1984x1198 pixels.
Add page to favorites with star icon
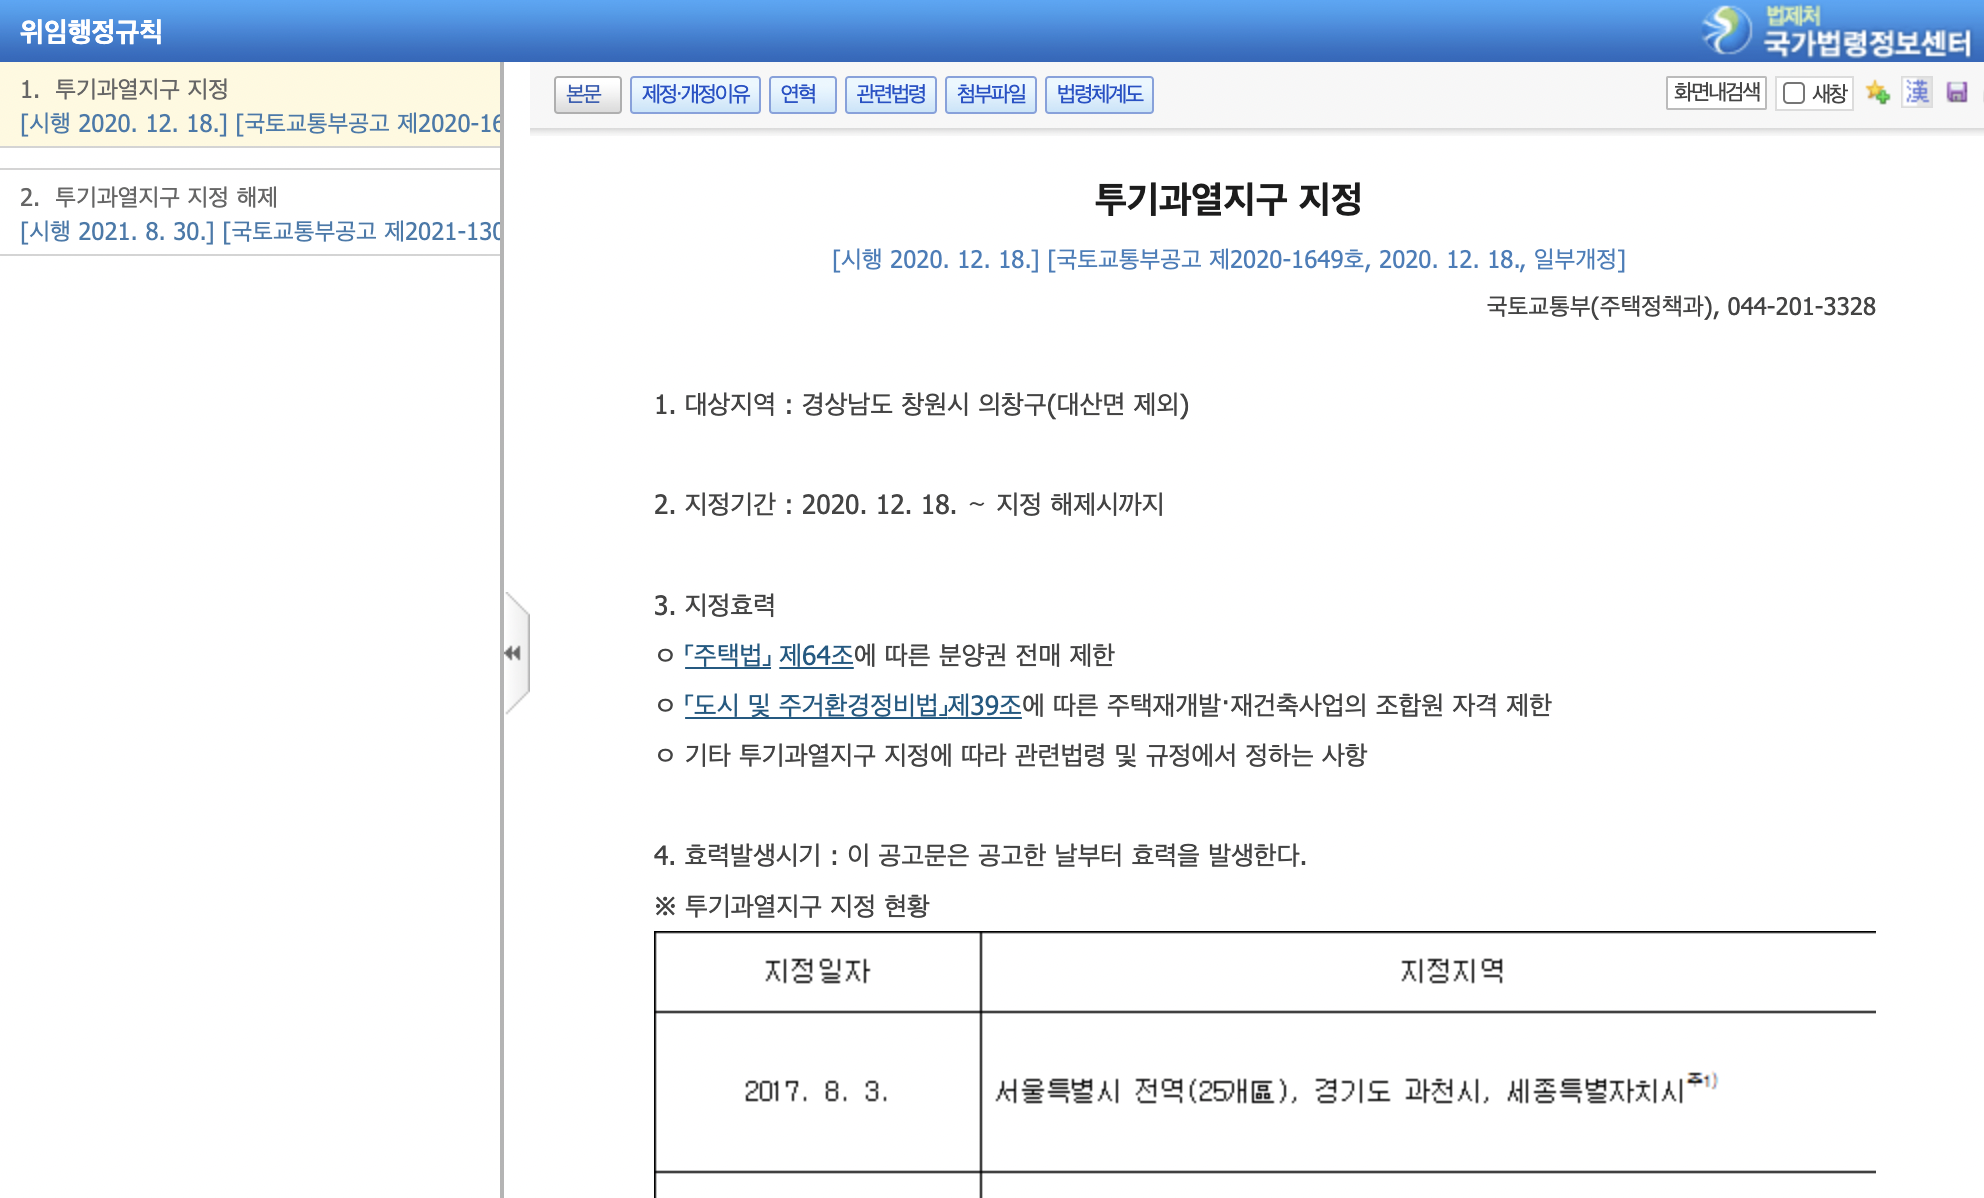[1877, 93]
